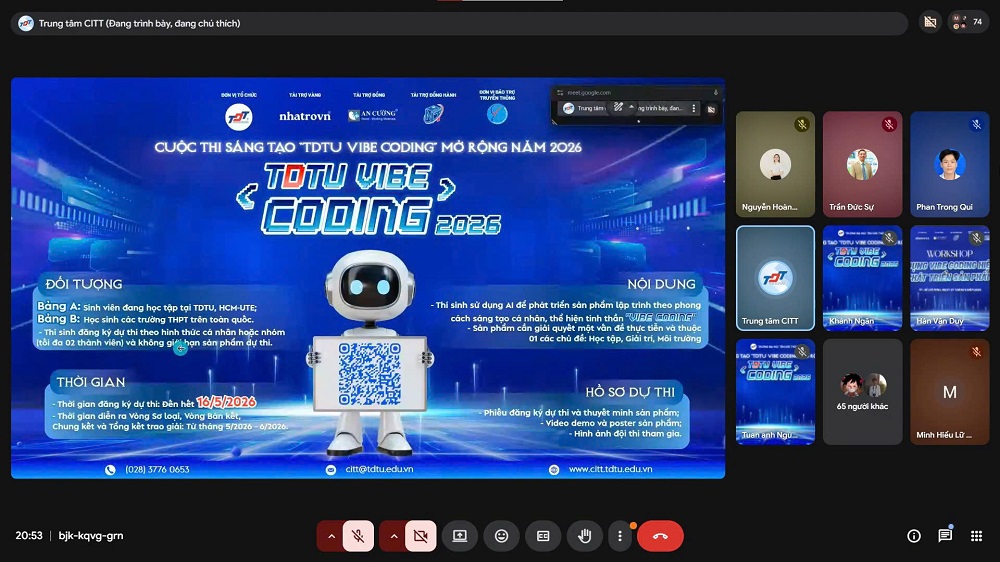The width and height of the screenshot is (1000, 562).
Task: Raise hand using the hand icon
Action: (x=584, y=536)
